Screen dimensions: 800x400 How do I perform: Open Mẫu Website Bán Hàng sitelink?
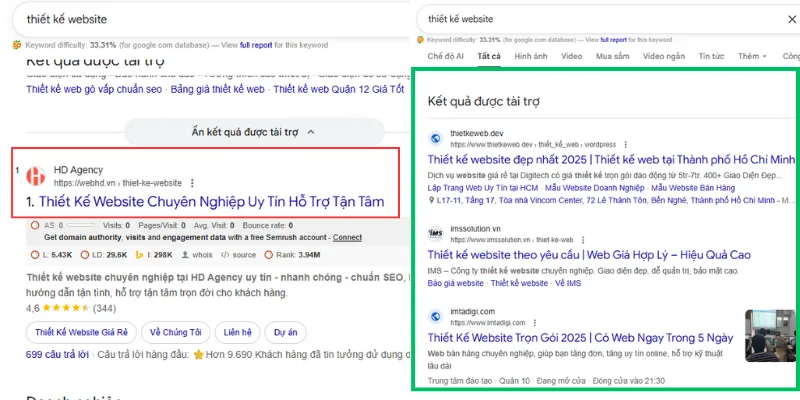click(x=693, y=188)
